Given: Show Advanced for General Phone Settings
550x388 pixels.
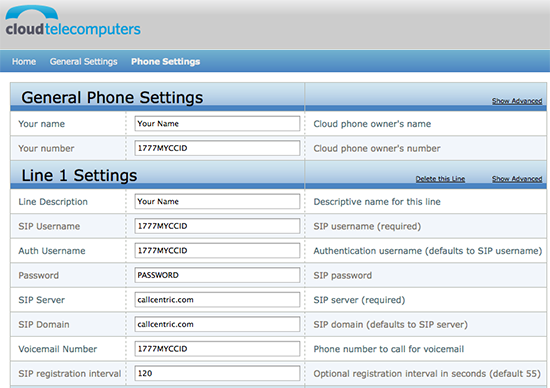Looking at the screenshot, I should pos(517,101).
